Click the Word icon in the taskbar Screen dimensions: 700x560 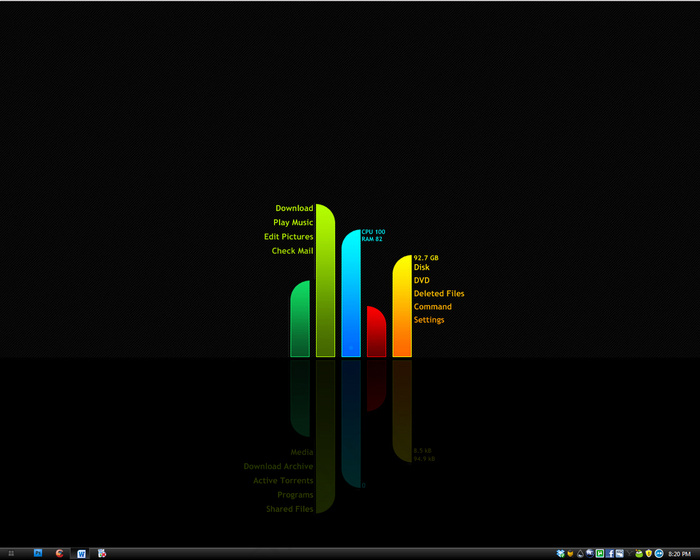pyautogui.click(x=81, y=554)
